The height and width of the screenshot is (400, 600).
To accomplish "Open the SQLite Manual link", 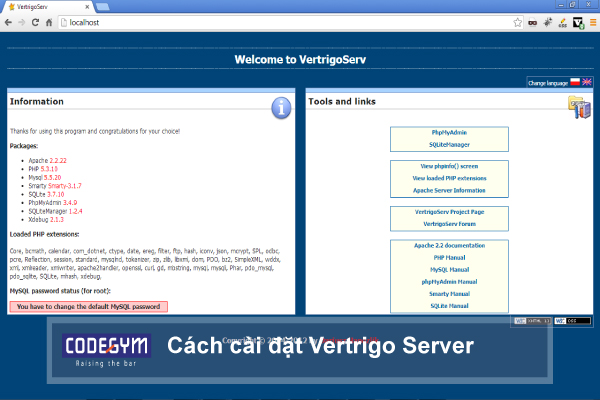I will (x=449, y=306).
